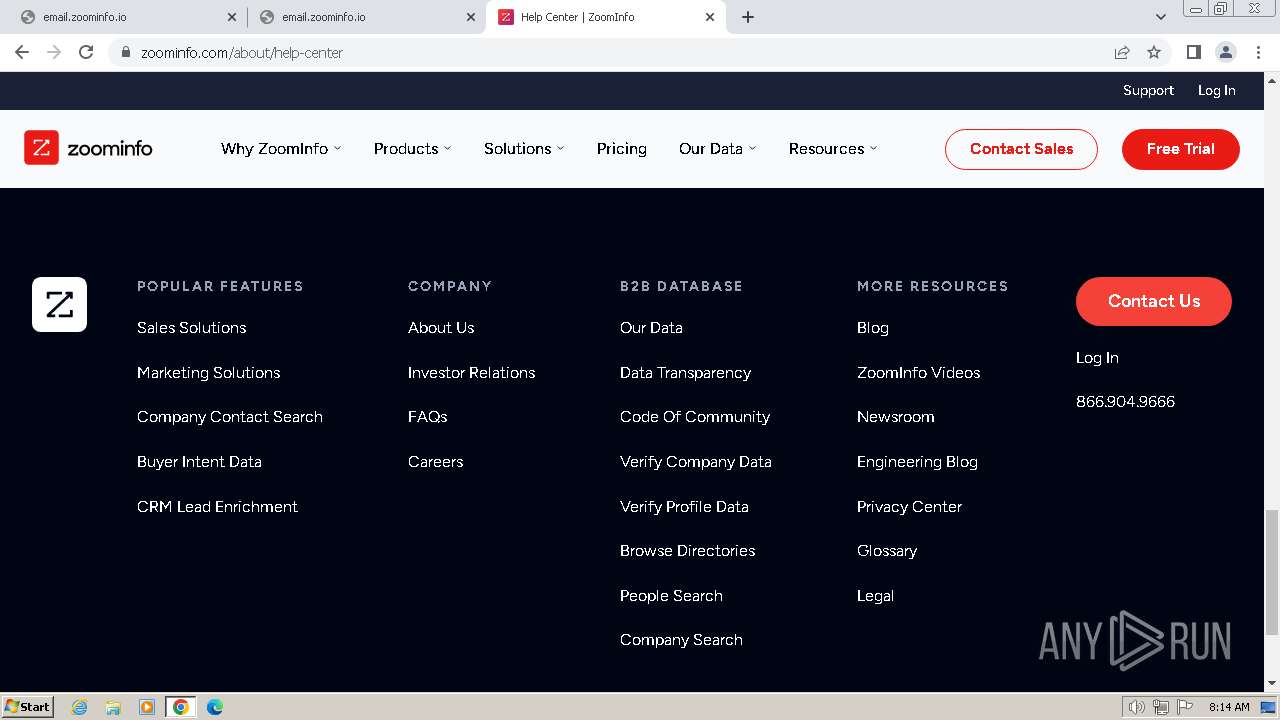Open Chrome from the taskbar
This screenshot has height=720, width=1280.
click(x=181, y=707)
